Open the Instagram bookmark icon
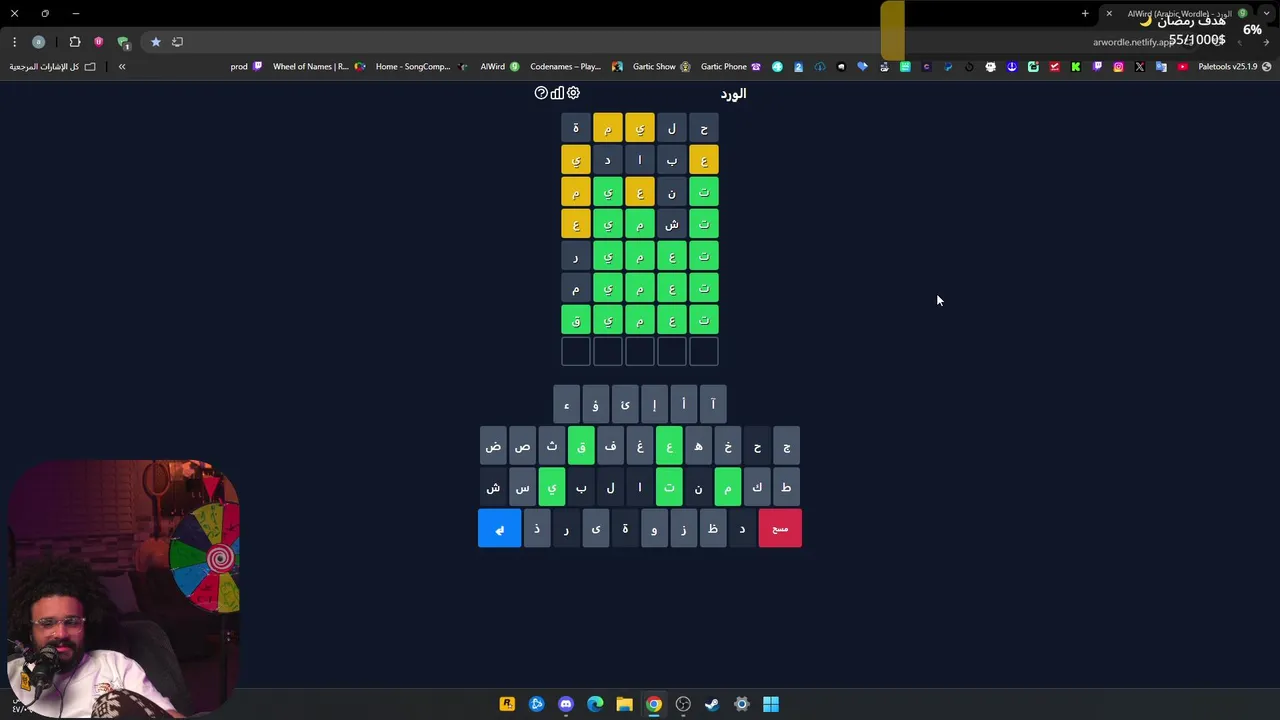1280x720 pixels. tap(1118, 67)
